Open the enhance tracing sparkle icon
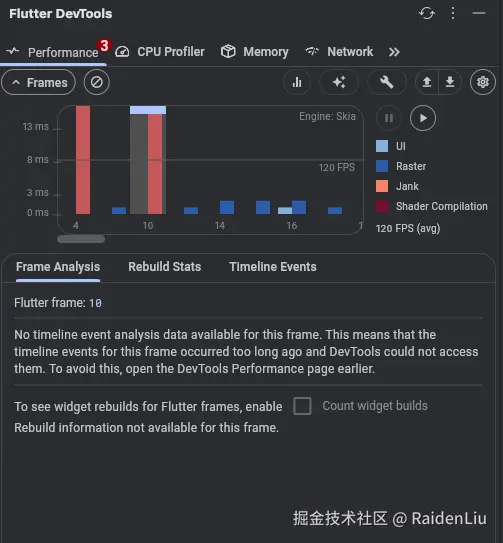This screenshot has height=543, width=503. (339, 82)
